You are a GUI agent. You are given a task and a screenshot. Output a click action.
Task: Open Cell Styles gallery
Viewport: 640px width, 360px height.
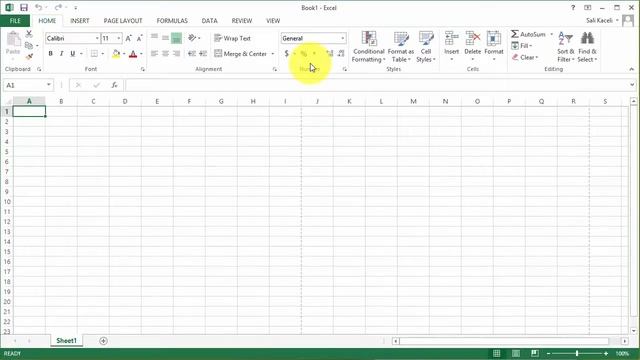(x=426, y=47)
